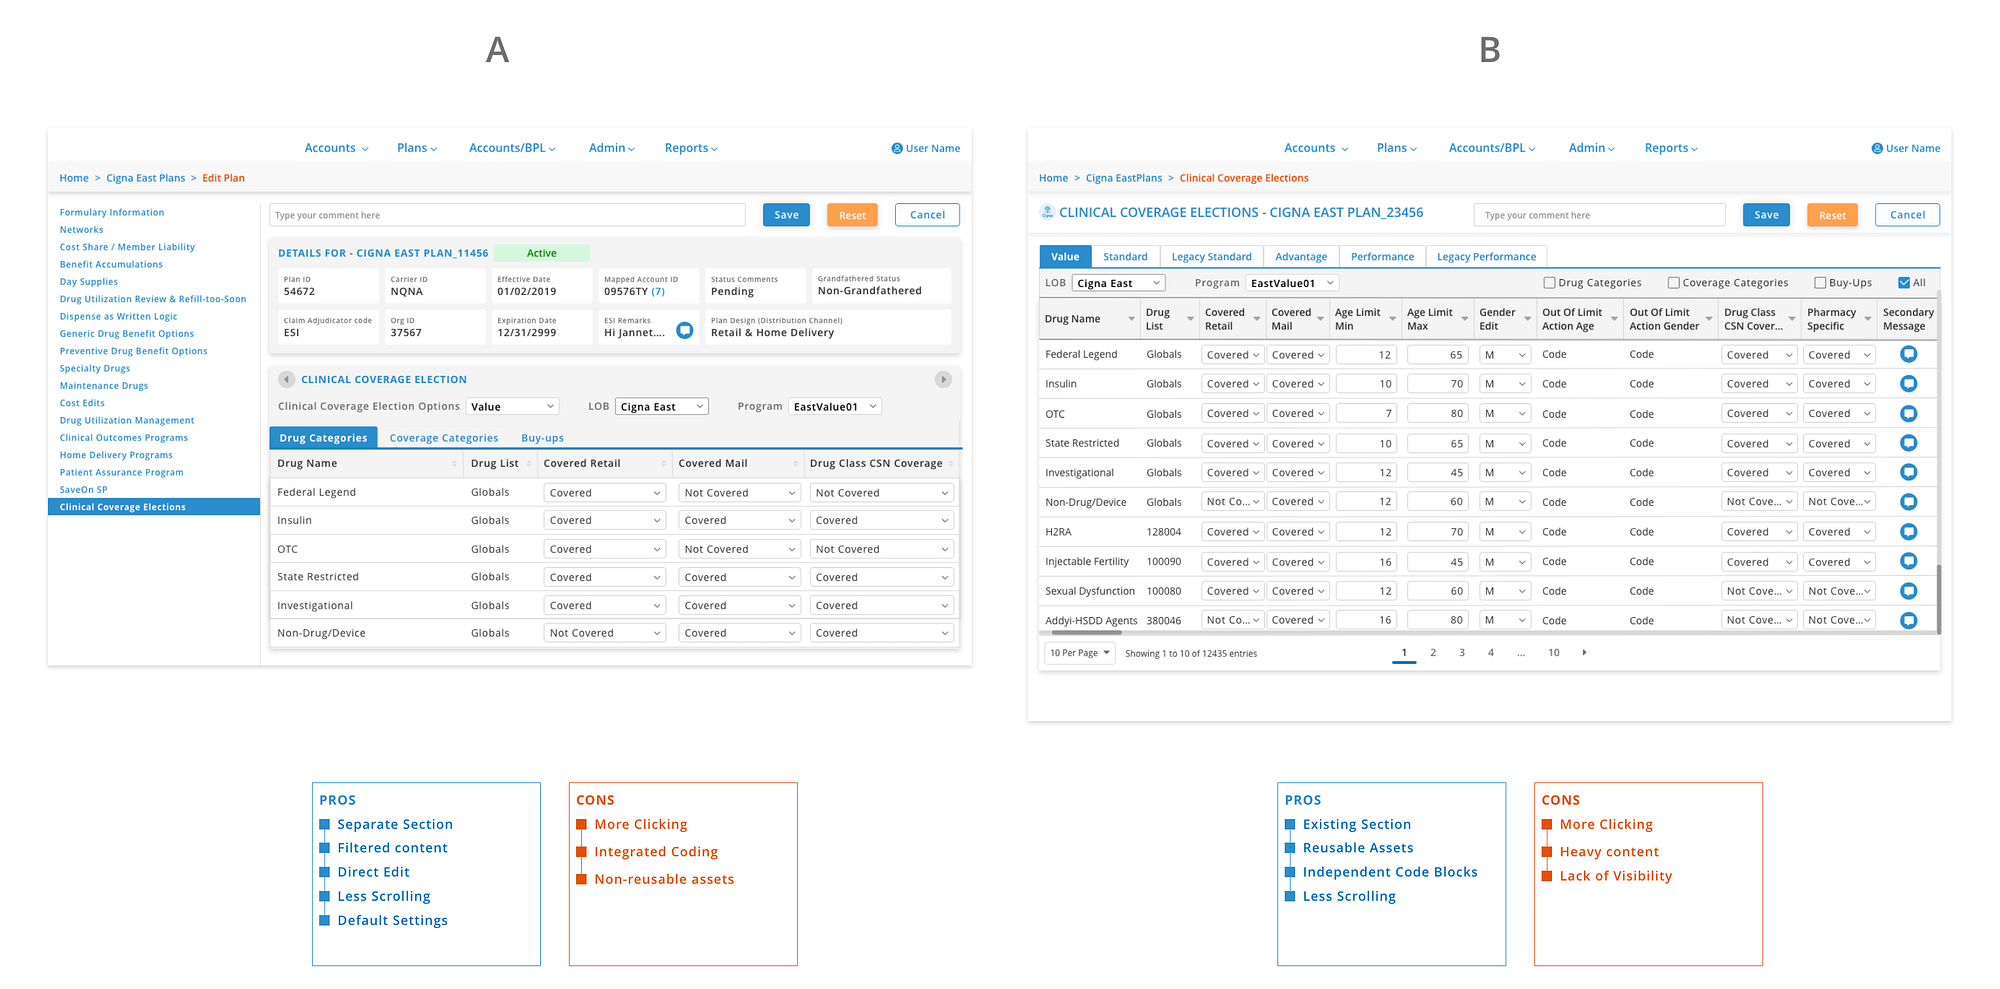2000x989 pixels.
Task: Enable Coverage Categories checkbox in panel B
Action: pyautogui.click(x=1673, y=283)
